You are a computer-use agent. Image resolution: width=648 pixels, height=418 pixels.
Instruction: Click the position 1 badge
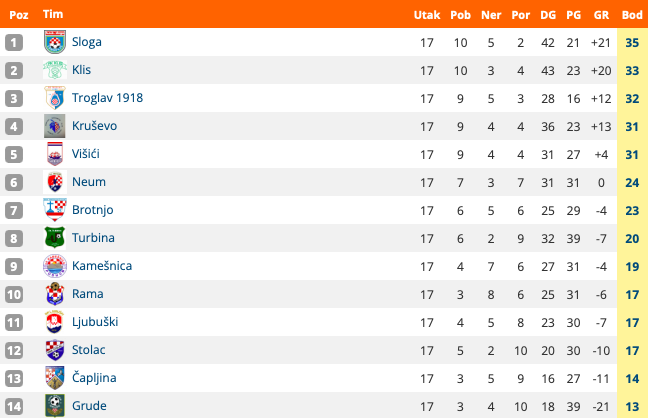pos(14,42)
